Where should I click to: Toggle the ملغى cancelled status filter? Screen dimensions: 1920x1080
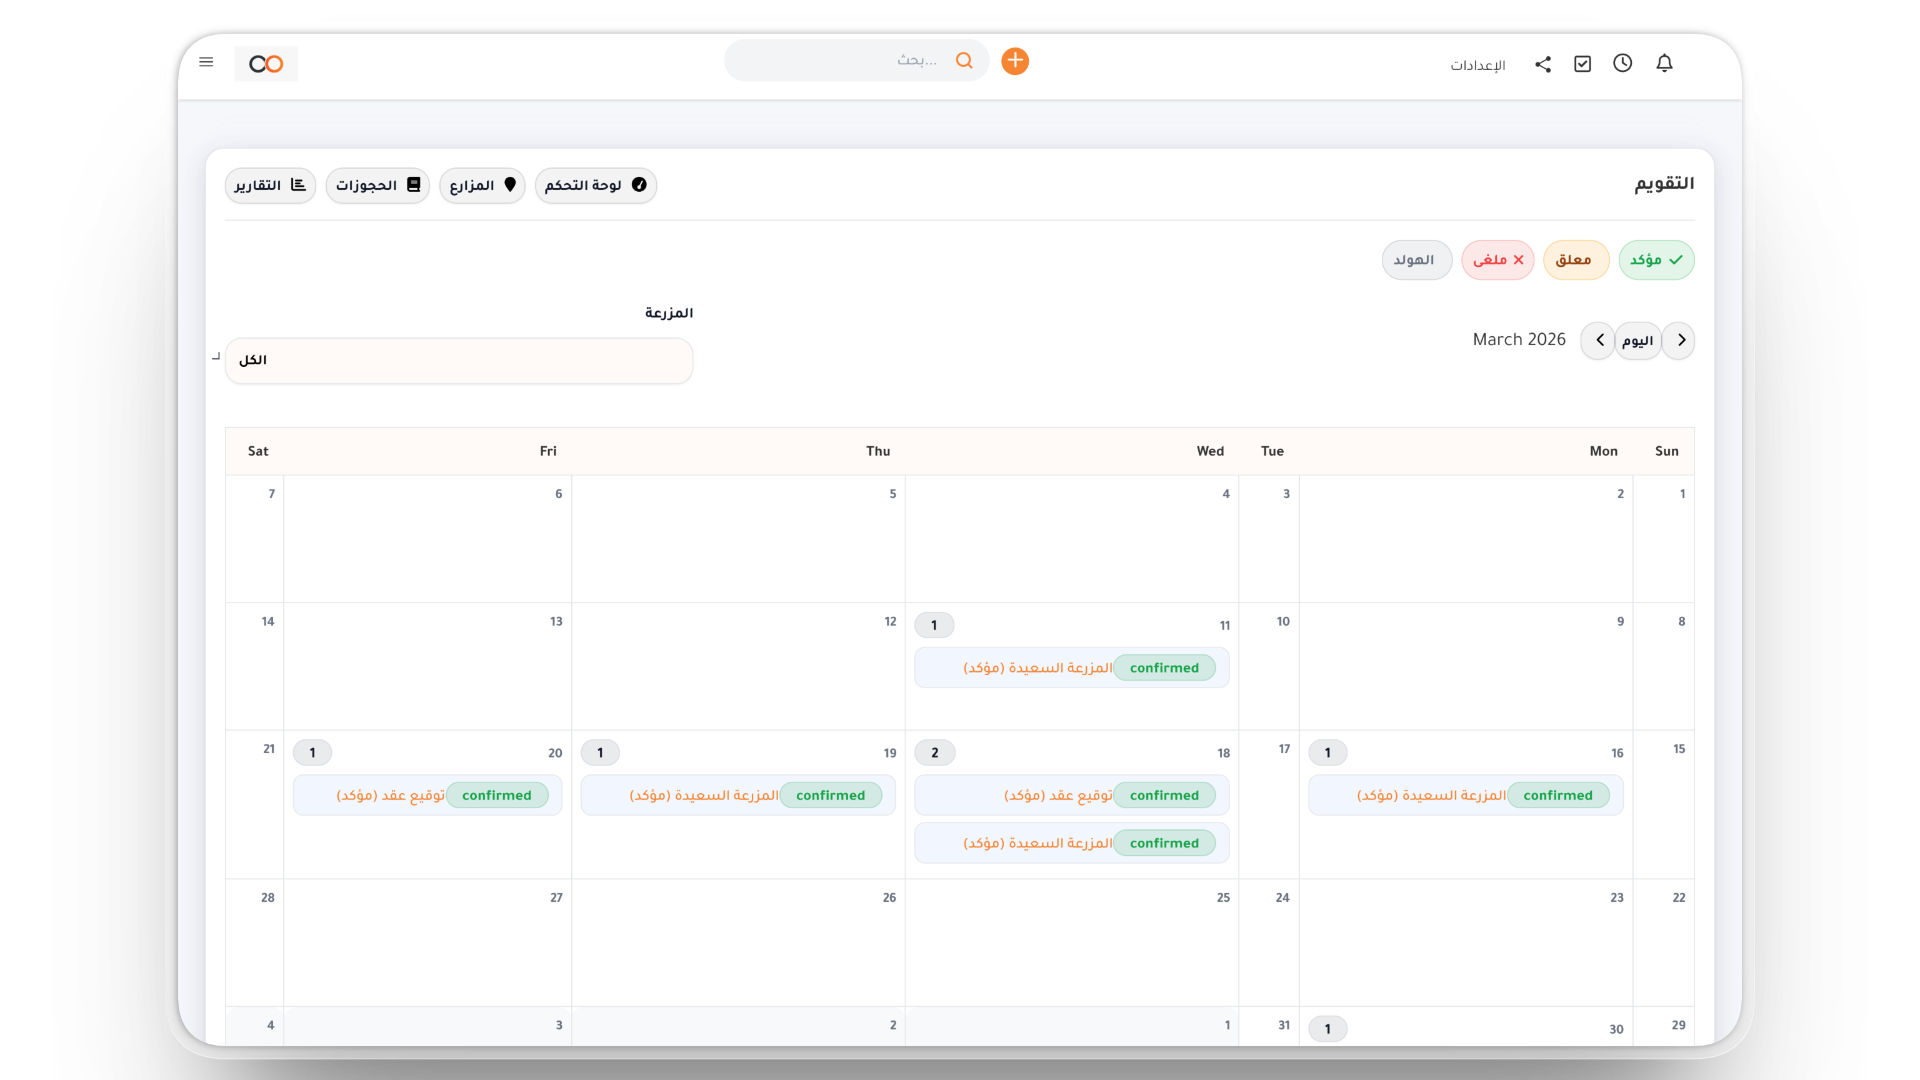point(1497,260)
